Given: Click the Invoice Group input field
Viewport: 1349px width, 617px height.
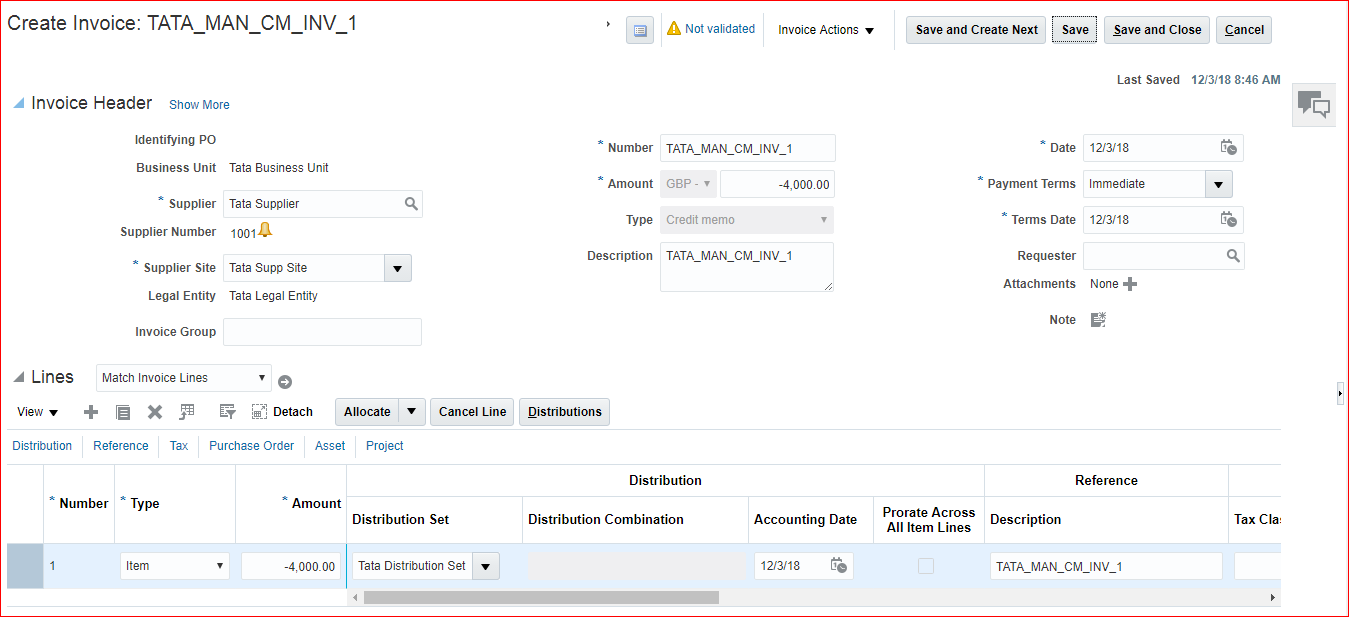Looking at the screenshot, I should coord(322,332).
